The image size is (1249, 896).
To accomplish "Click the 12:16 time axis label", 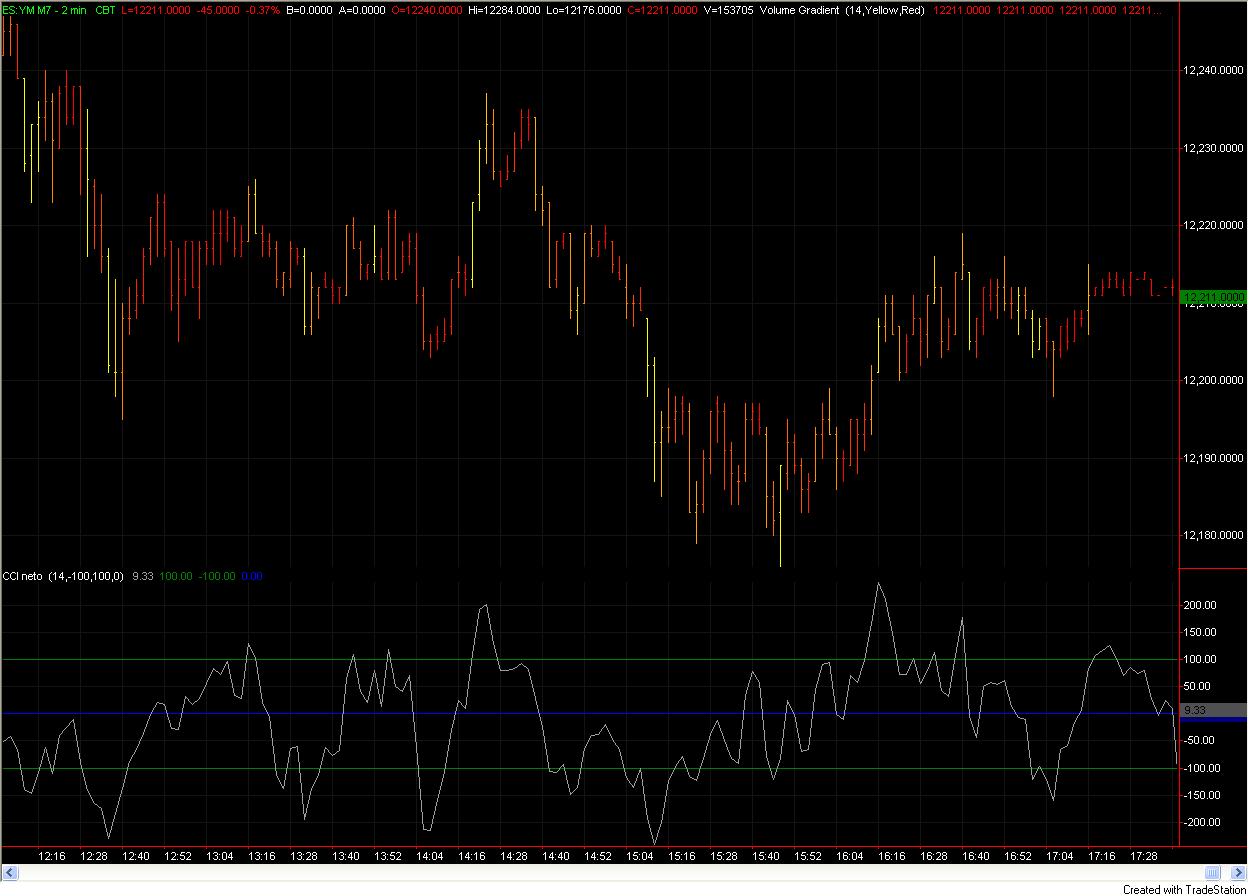I will 52,856.
